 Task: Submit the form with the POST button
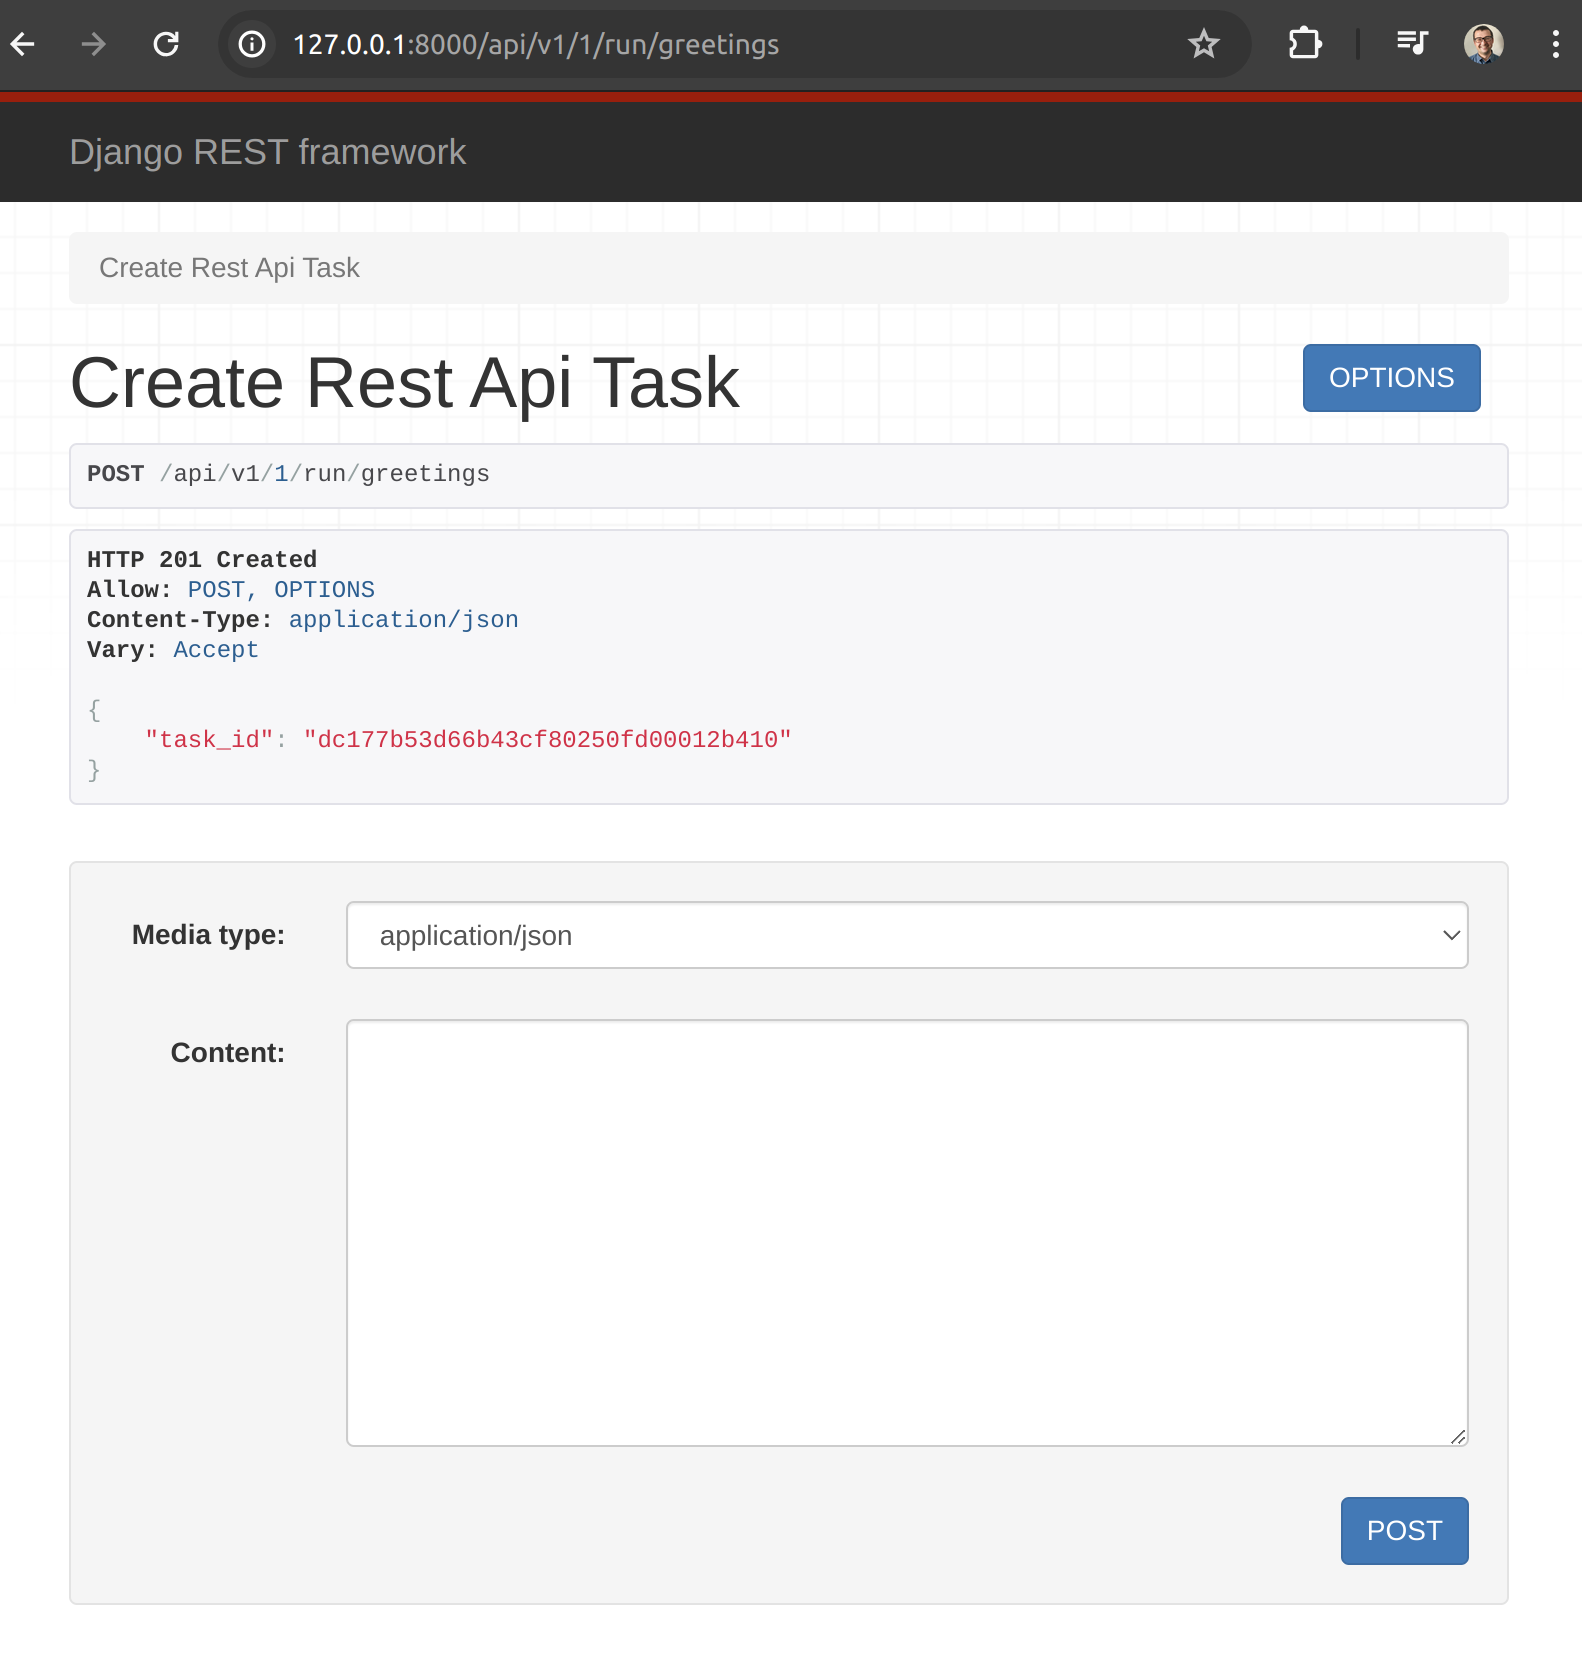1404,1531
